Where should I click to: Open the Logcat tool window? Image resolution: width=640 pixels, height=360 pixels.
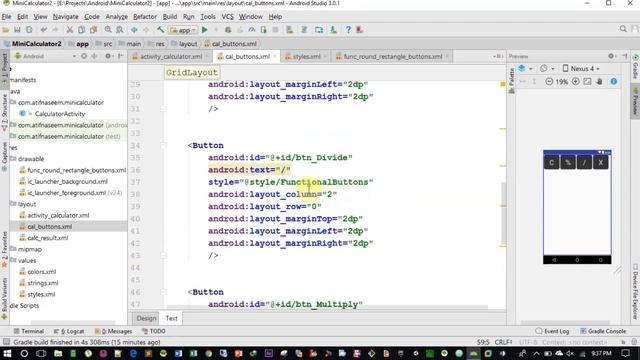[x=69, y=331]
